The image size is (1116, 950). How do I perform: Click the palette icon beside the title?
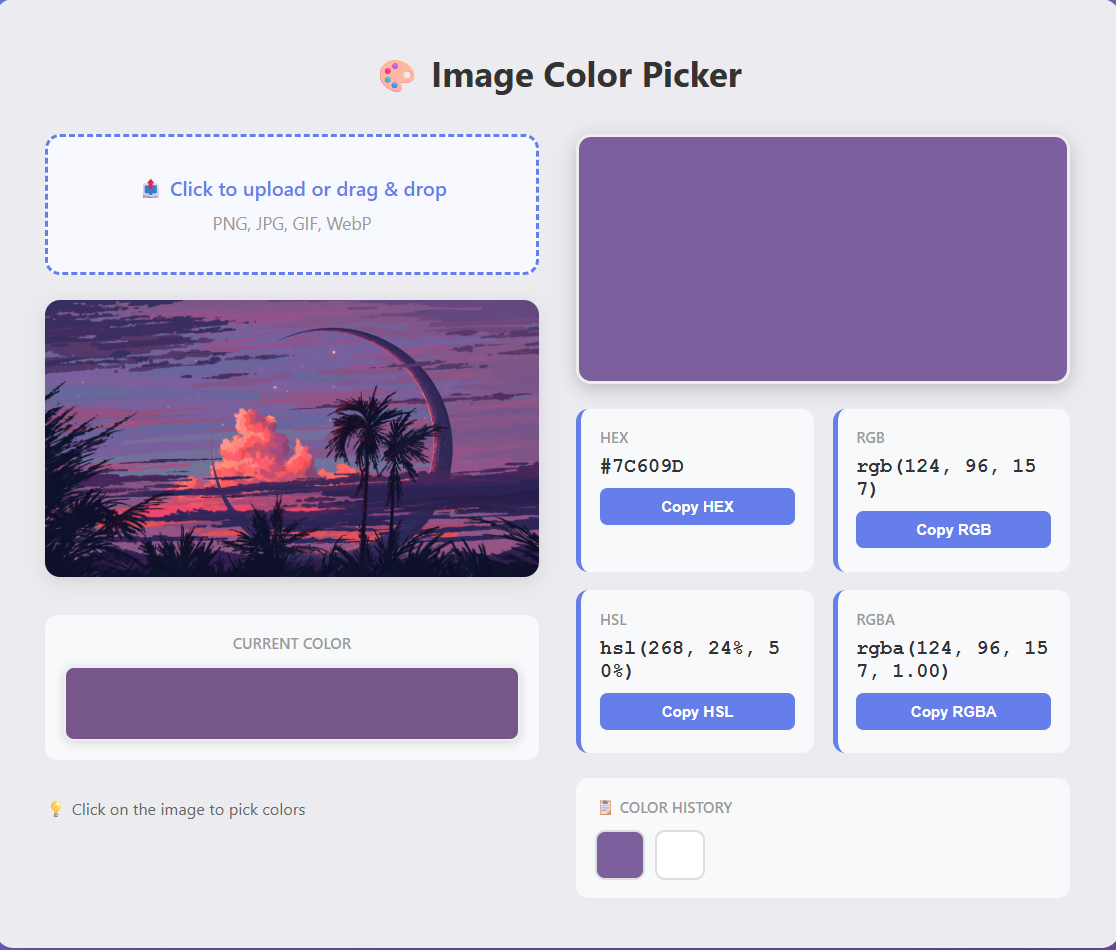[396, 76]
